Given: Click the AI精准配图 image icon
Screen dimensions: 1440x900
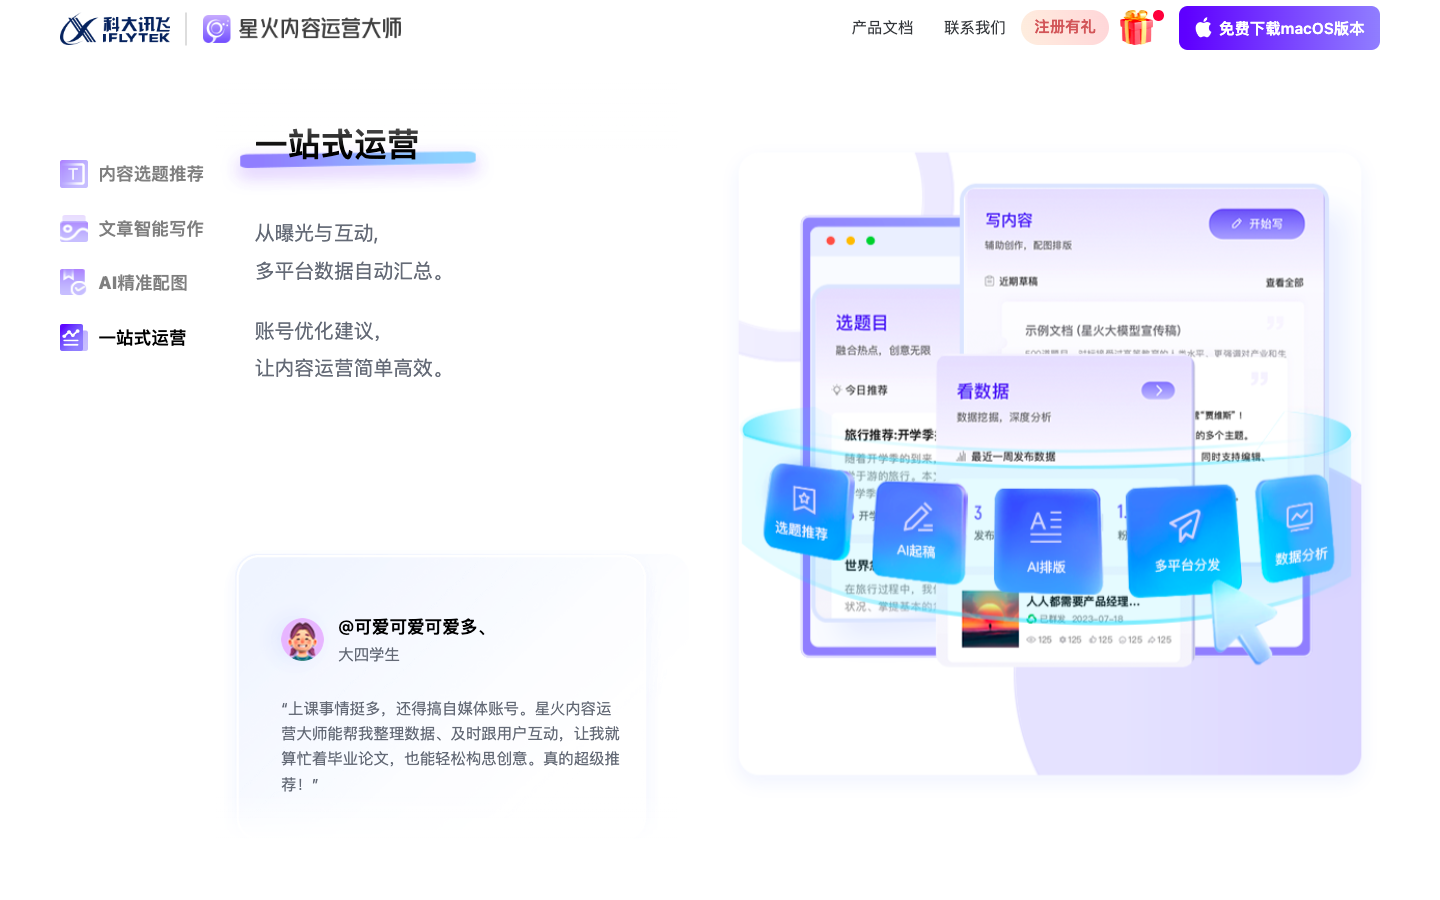Looking at the screenshot, I should (x=74, y=283).
